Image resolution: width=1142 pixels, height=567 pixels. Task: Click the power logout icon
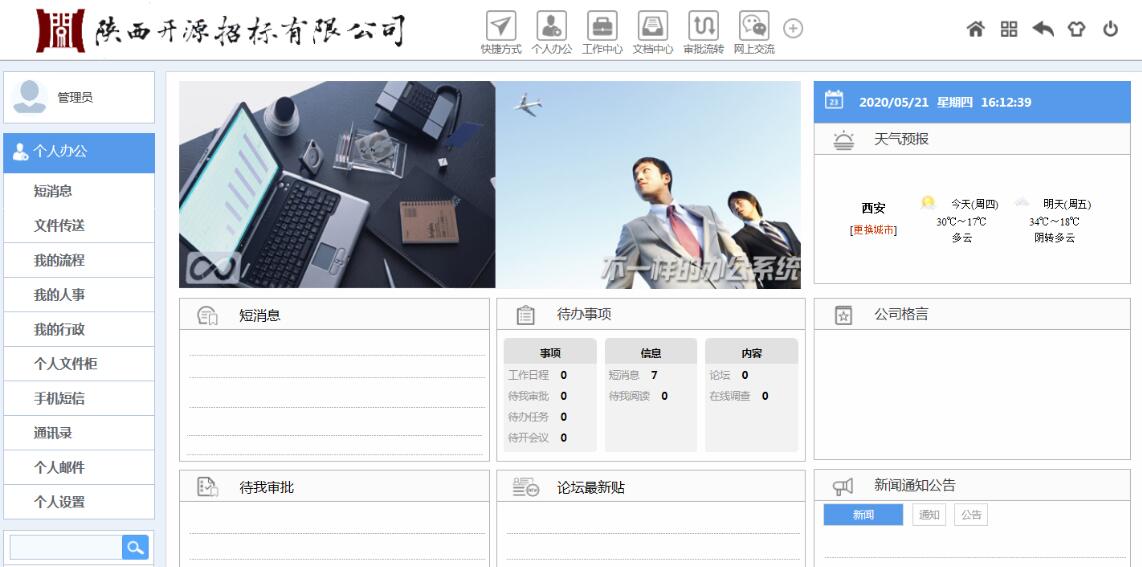tap(1110, 29)
